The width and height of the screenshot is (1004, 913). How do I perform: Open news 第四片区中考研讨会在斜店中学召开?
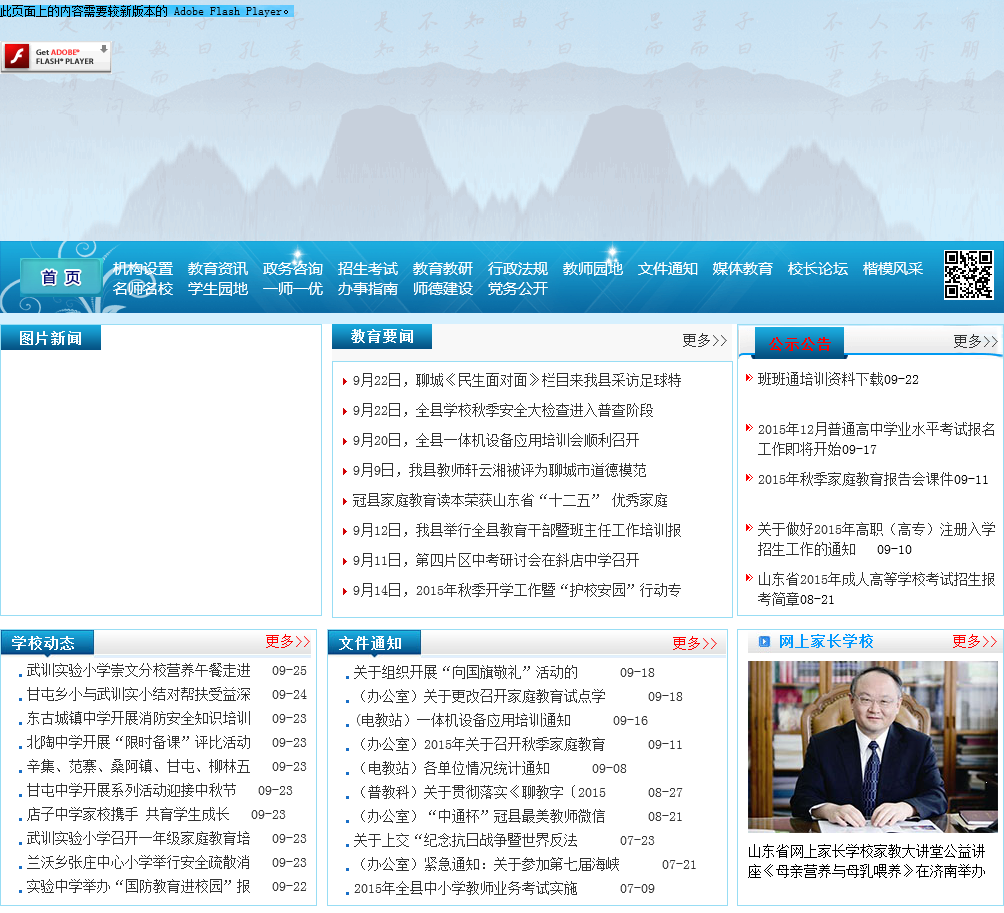496,560
